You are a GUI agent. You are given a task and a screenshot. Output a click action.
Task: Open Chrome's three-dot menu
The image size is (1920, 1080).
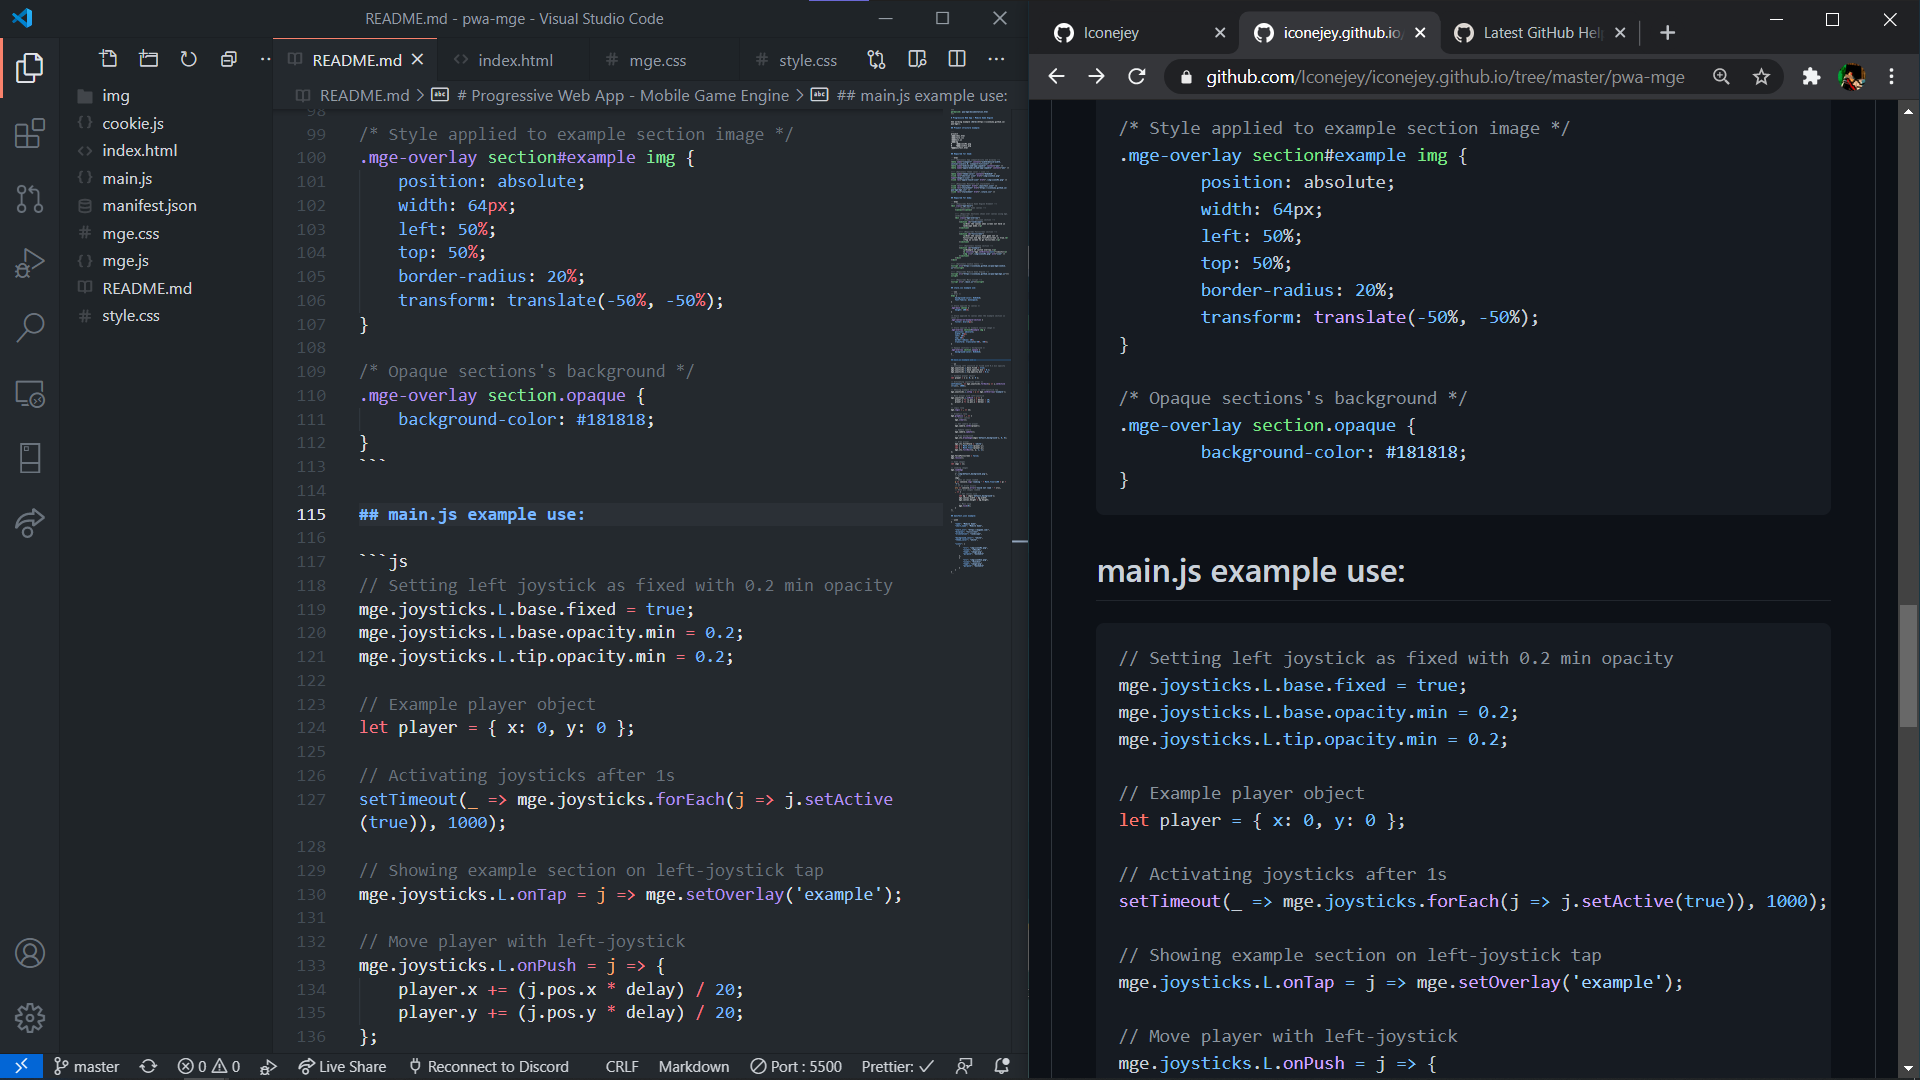click(x=1891, y=76)
